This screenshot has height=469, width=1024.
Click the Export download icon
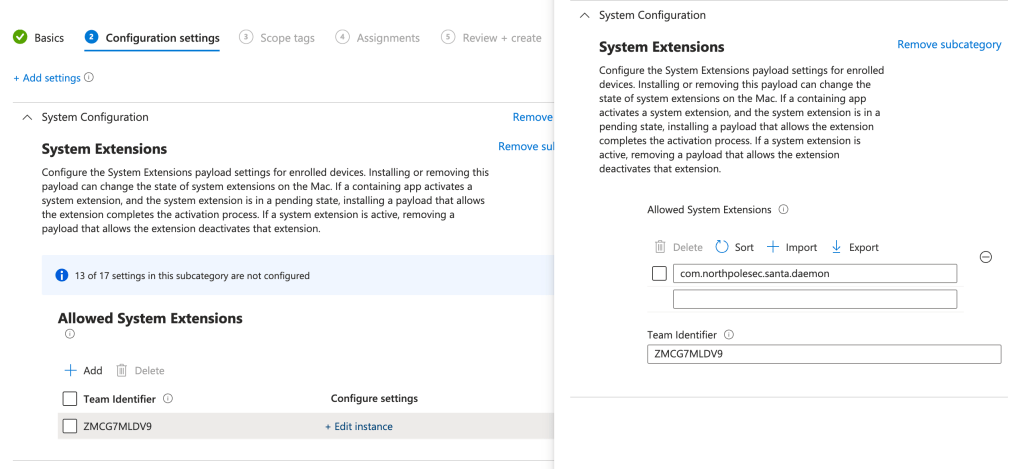pos(837,247)
